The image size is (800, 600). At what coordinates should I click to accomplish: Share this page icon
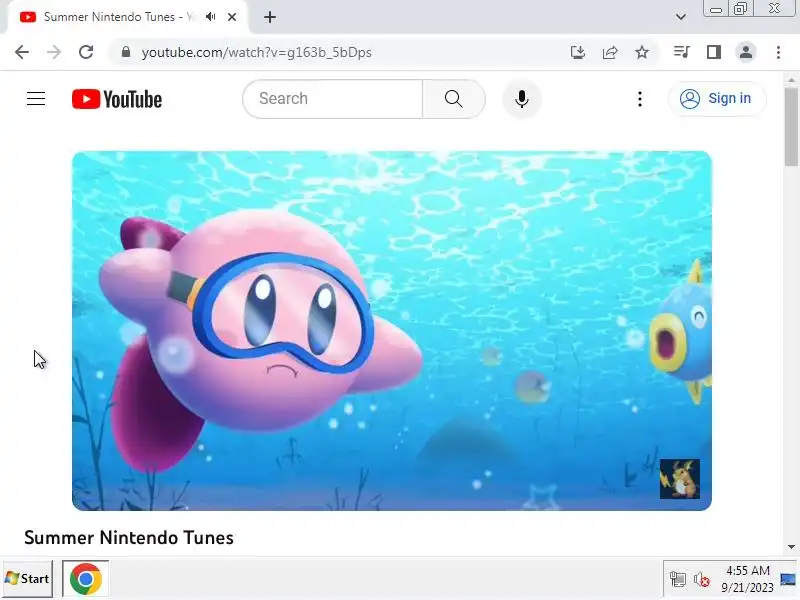tap(610, 52)
